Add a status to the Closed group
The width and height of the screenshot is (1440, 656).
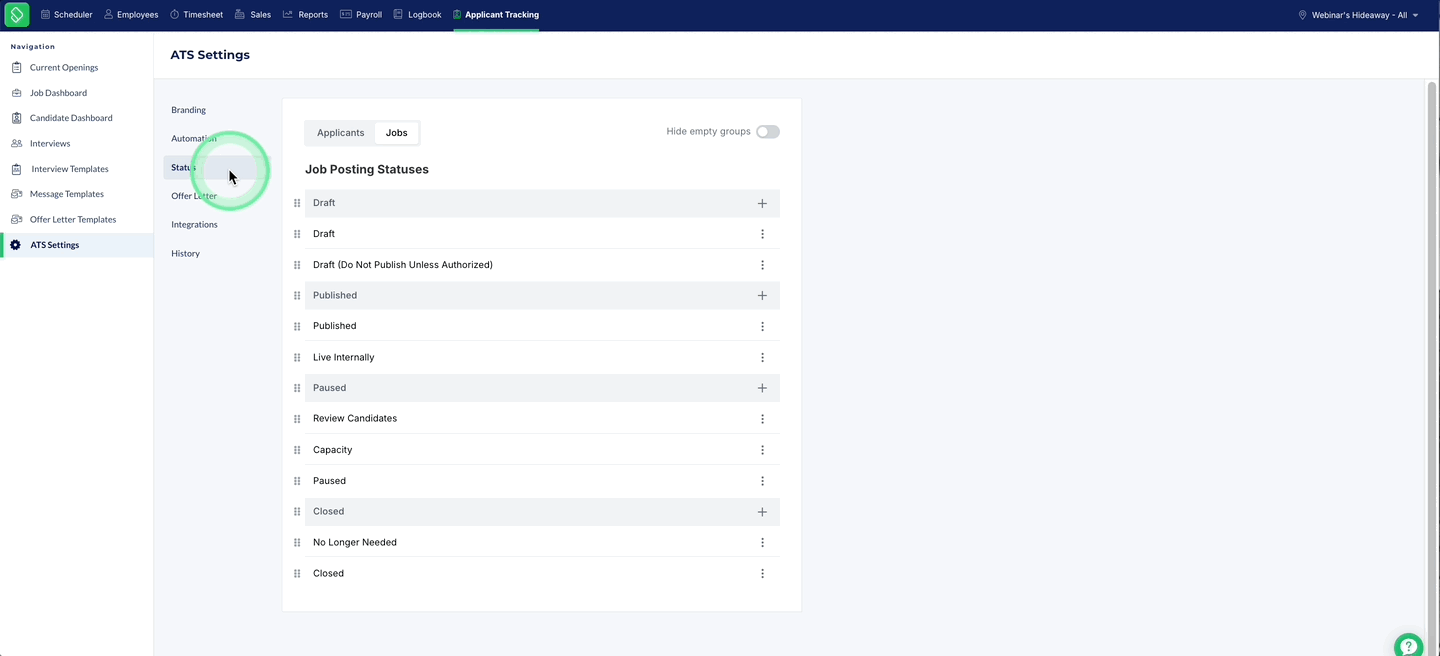762,511
